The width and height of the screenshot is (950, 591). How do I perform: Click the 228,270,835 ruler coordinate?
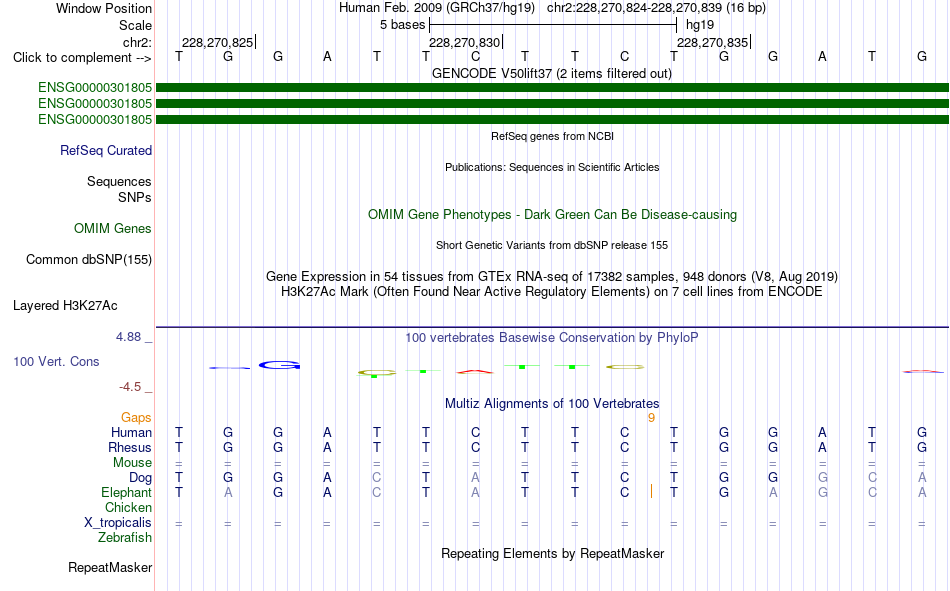[x=712, y=42]
